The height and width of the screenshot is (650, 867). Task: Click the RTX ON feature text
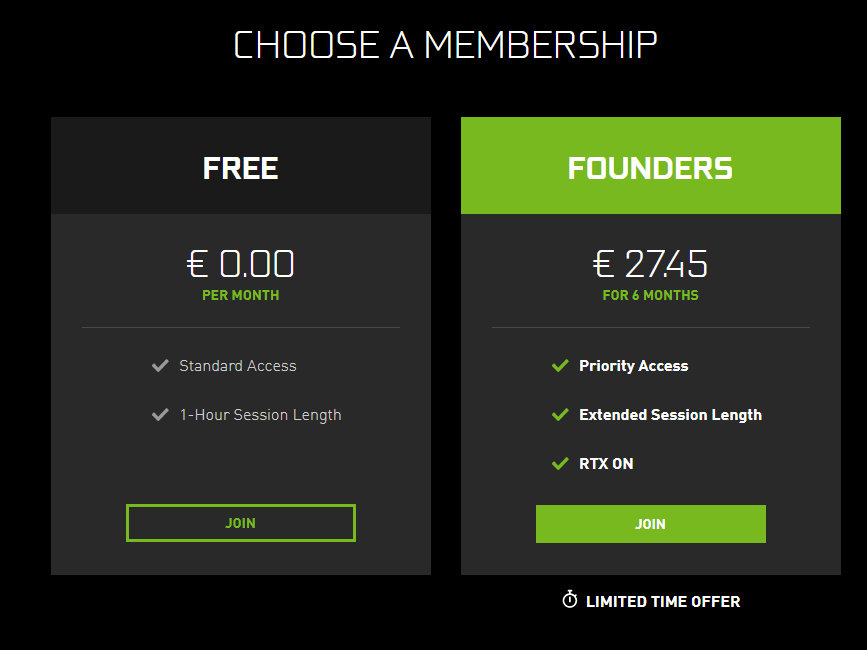(x=606, y=464)
